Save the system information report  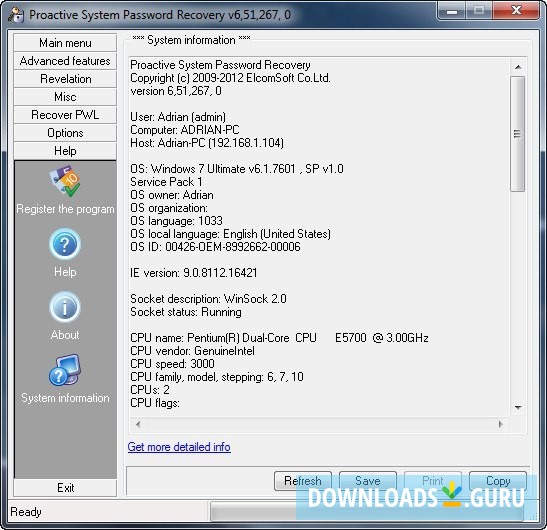[368, 481]
